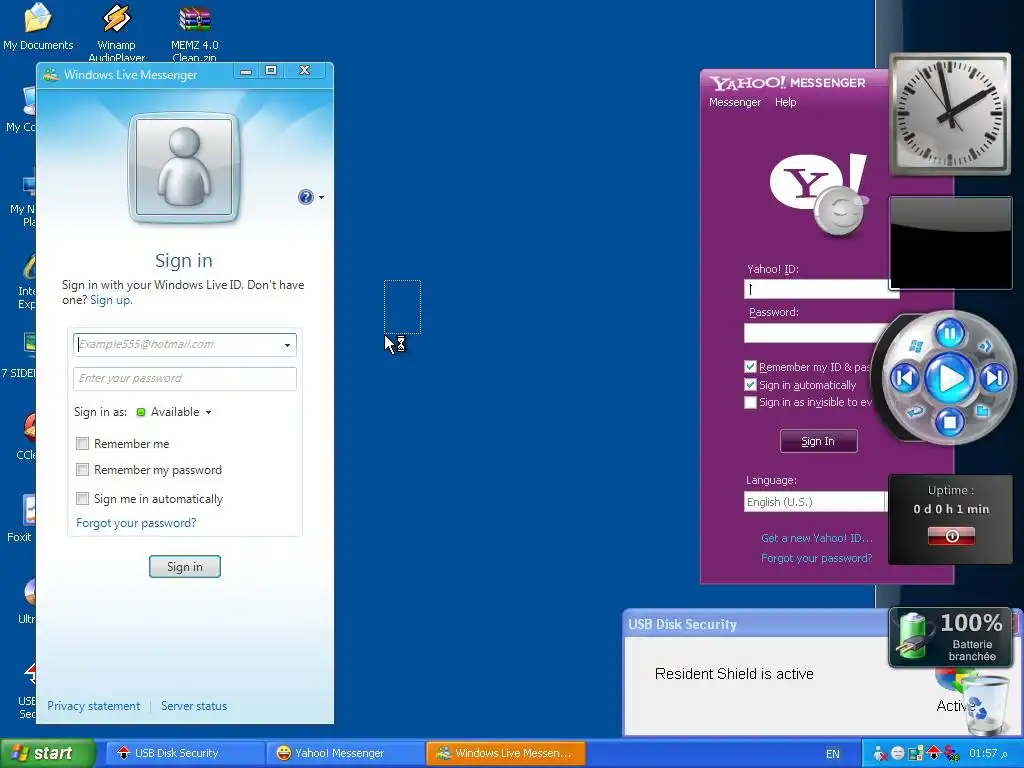Click the Live Messenger display picture avatar
The height and width of the screenshot is (768, 1024).
point(184,167)
